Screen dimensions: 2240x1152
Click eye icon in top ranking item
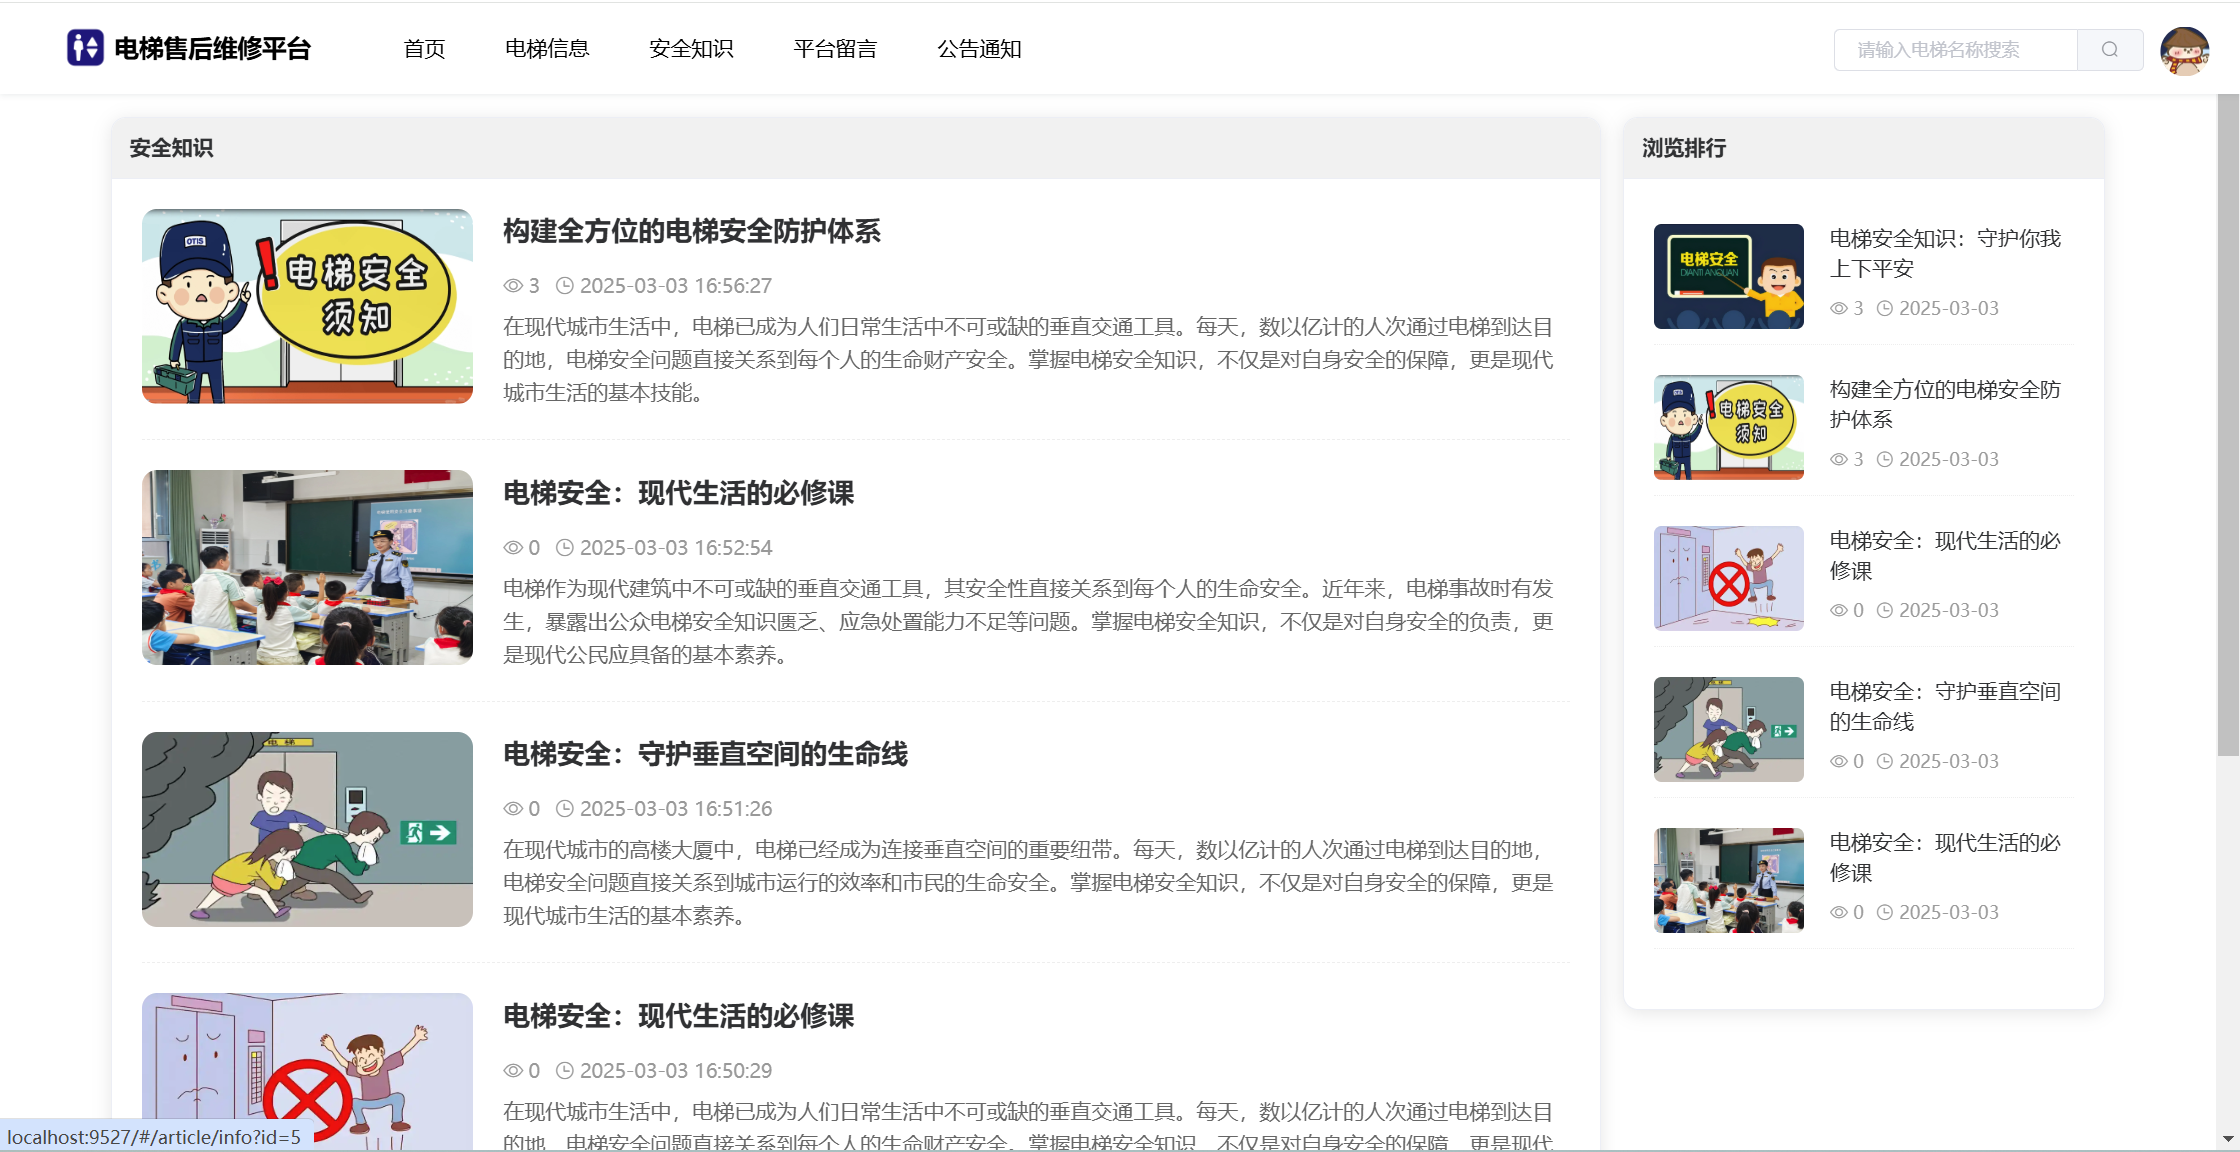[x=1838, y=309]
